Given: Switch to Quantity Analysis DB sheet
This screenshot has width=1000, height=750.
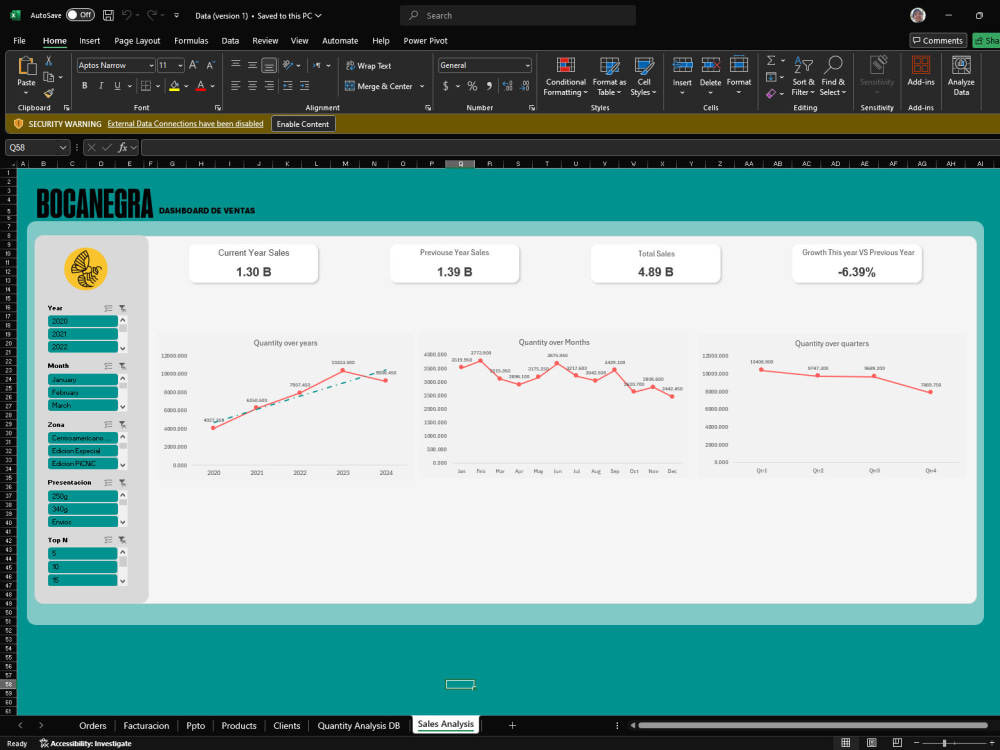Looking at the screenshot, I should pos(358,726).
